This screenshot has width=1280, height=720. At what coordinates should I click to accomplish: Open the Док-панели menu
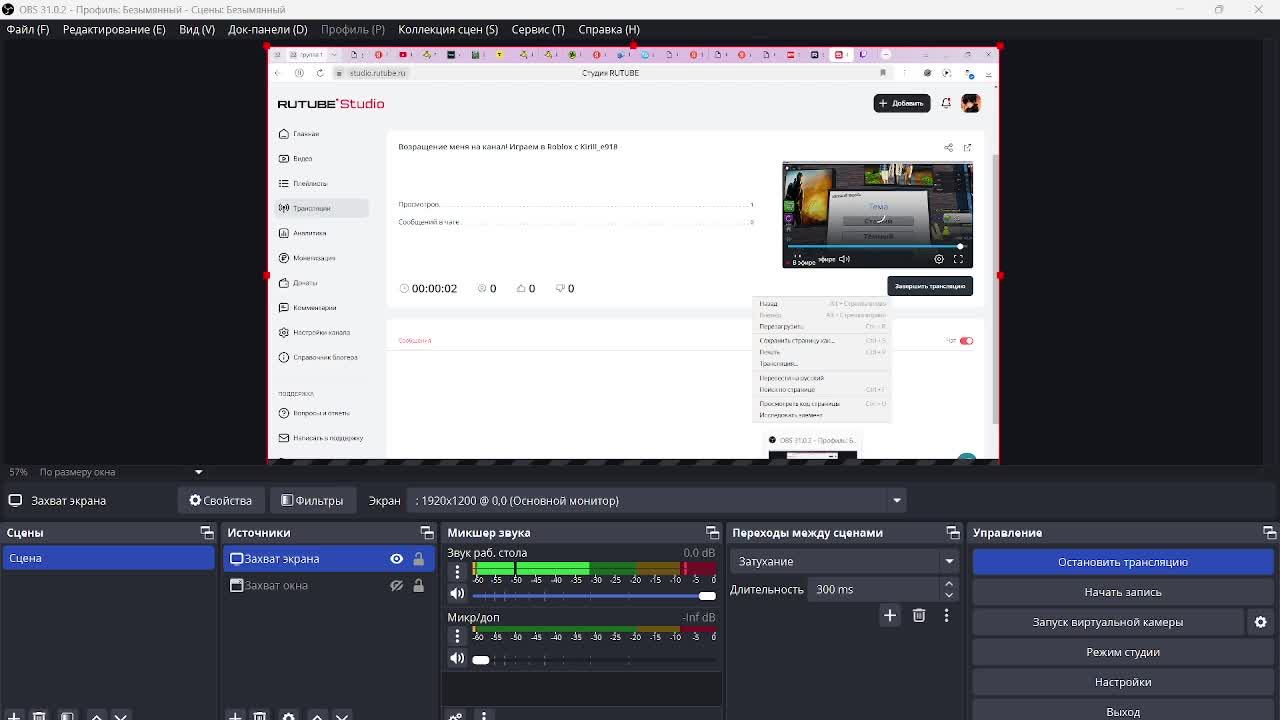pyautogui.click(x=267, y=30)
